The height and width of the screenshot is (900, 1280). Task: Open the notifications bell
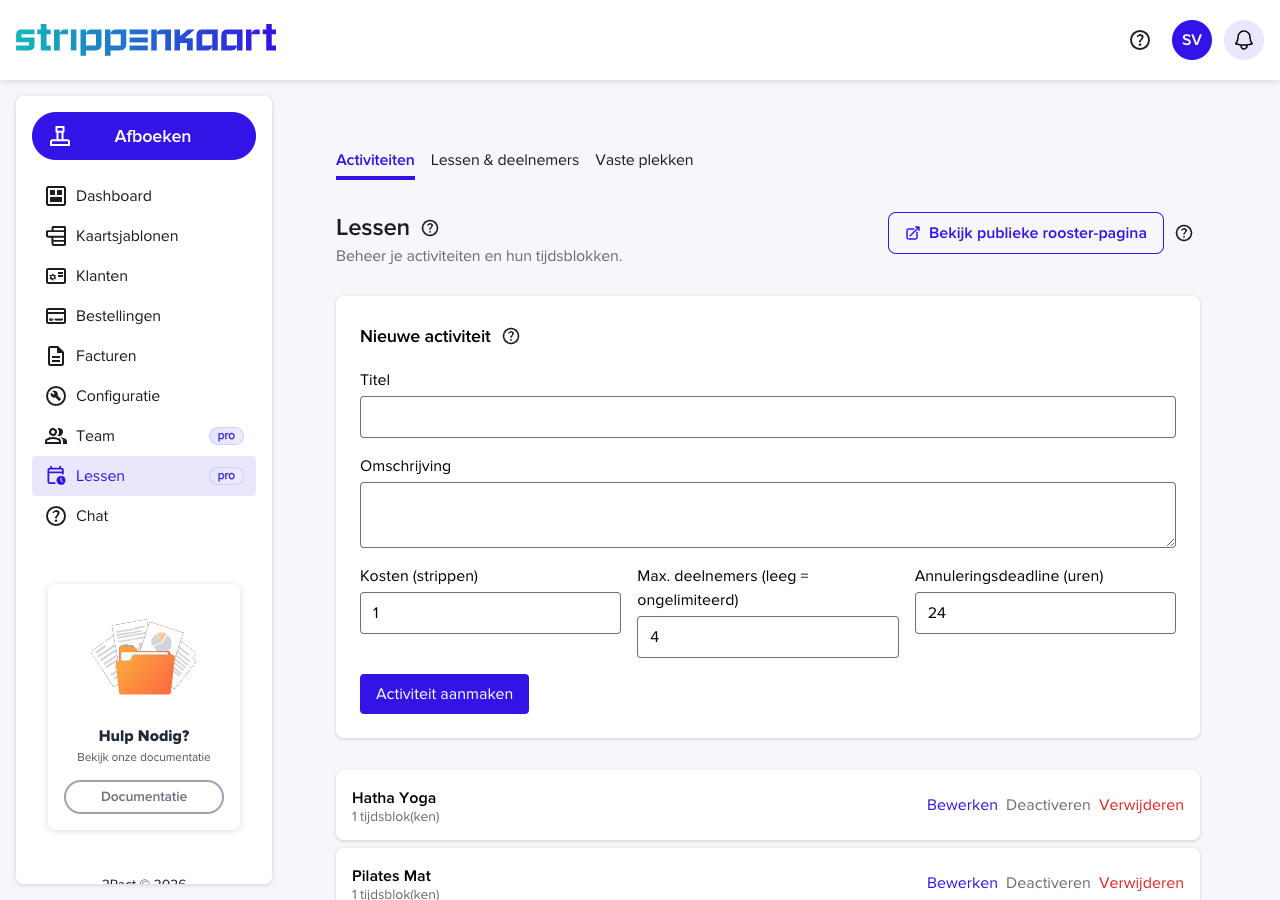1244,40
